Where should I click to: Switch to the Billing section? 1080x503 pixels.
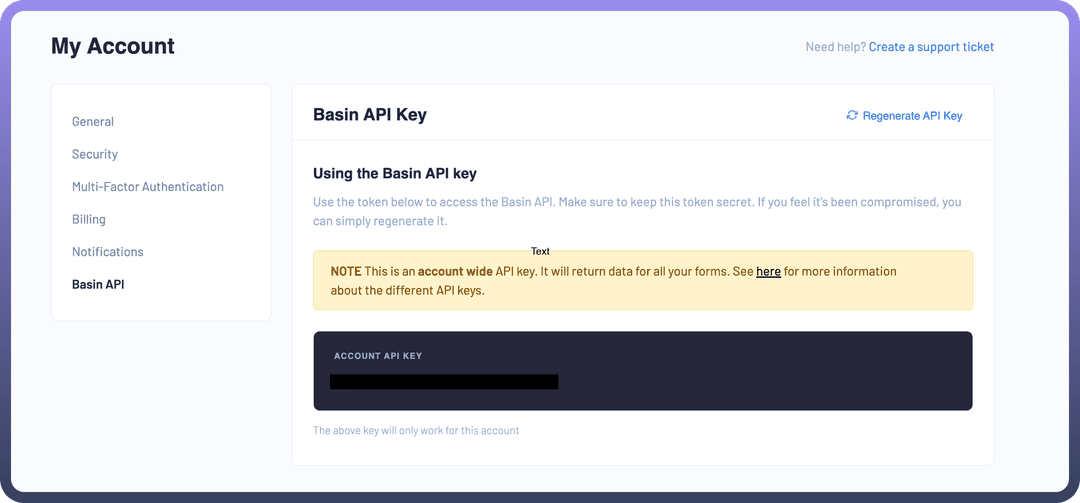point(89,219)
